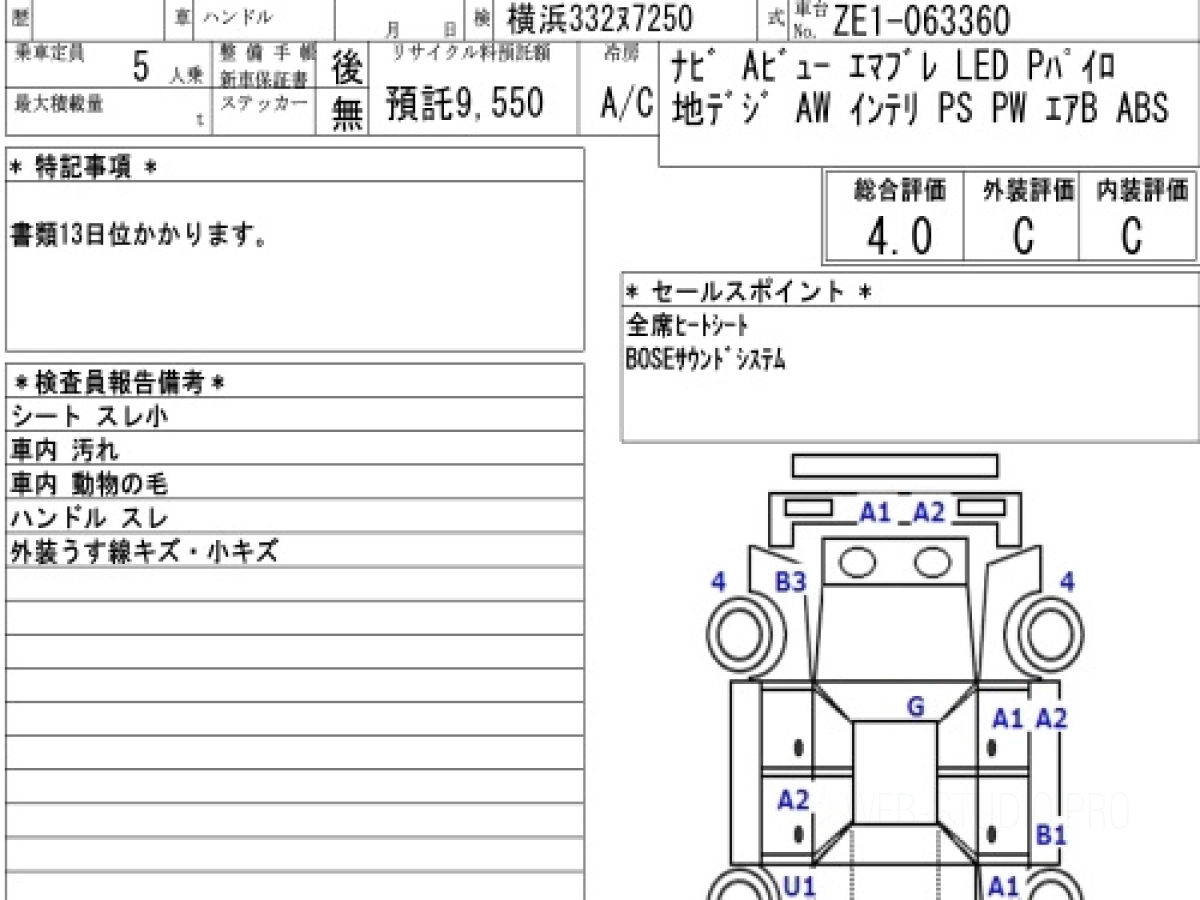Select the 後 mark beside 整備手帳
The width and height of the screenshot is (1200, 900).
346,67
